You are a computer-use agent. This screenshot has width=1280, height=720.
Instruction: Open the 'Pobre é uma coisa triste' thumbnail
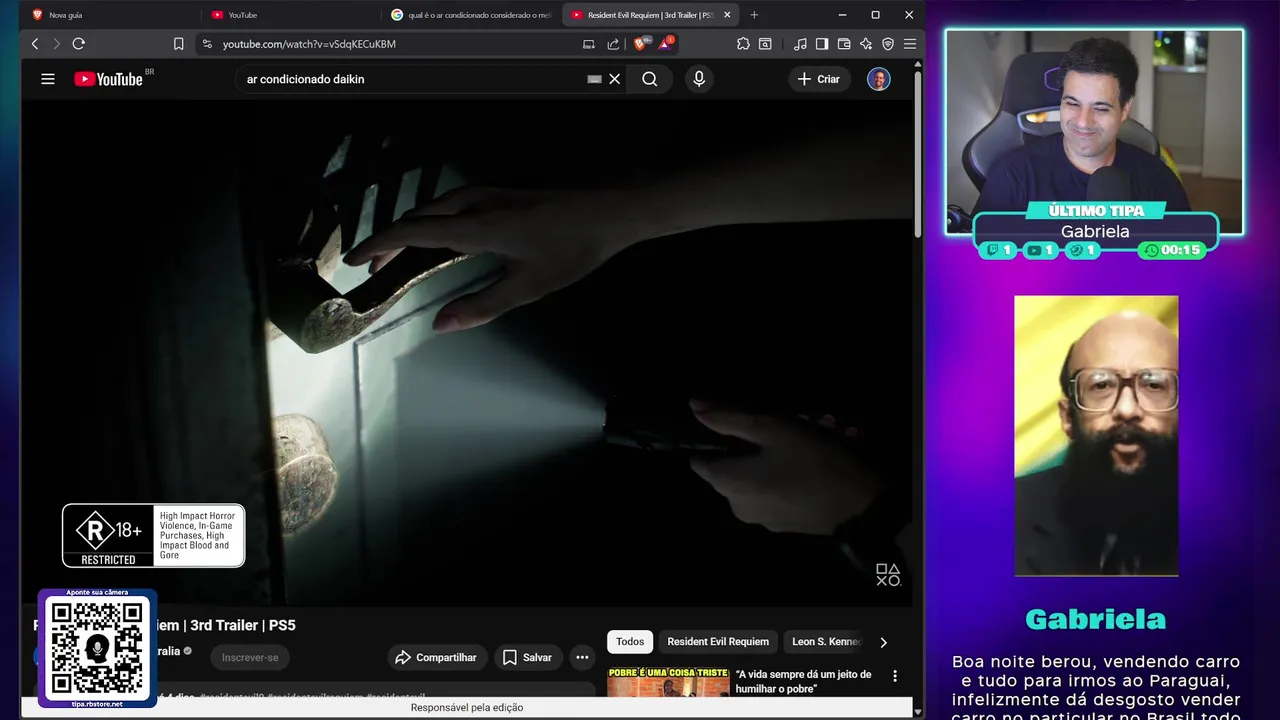click(667, 681)
